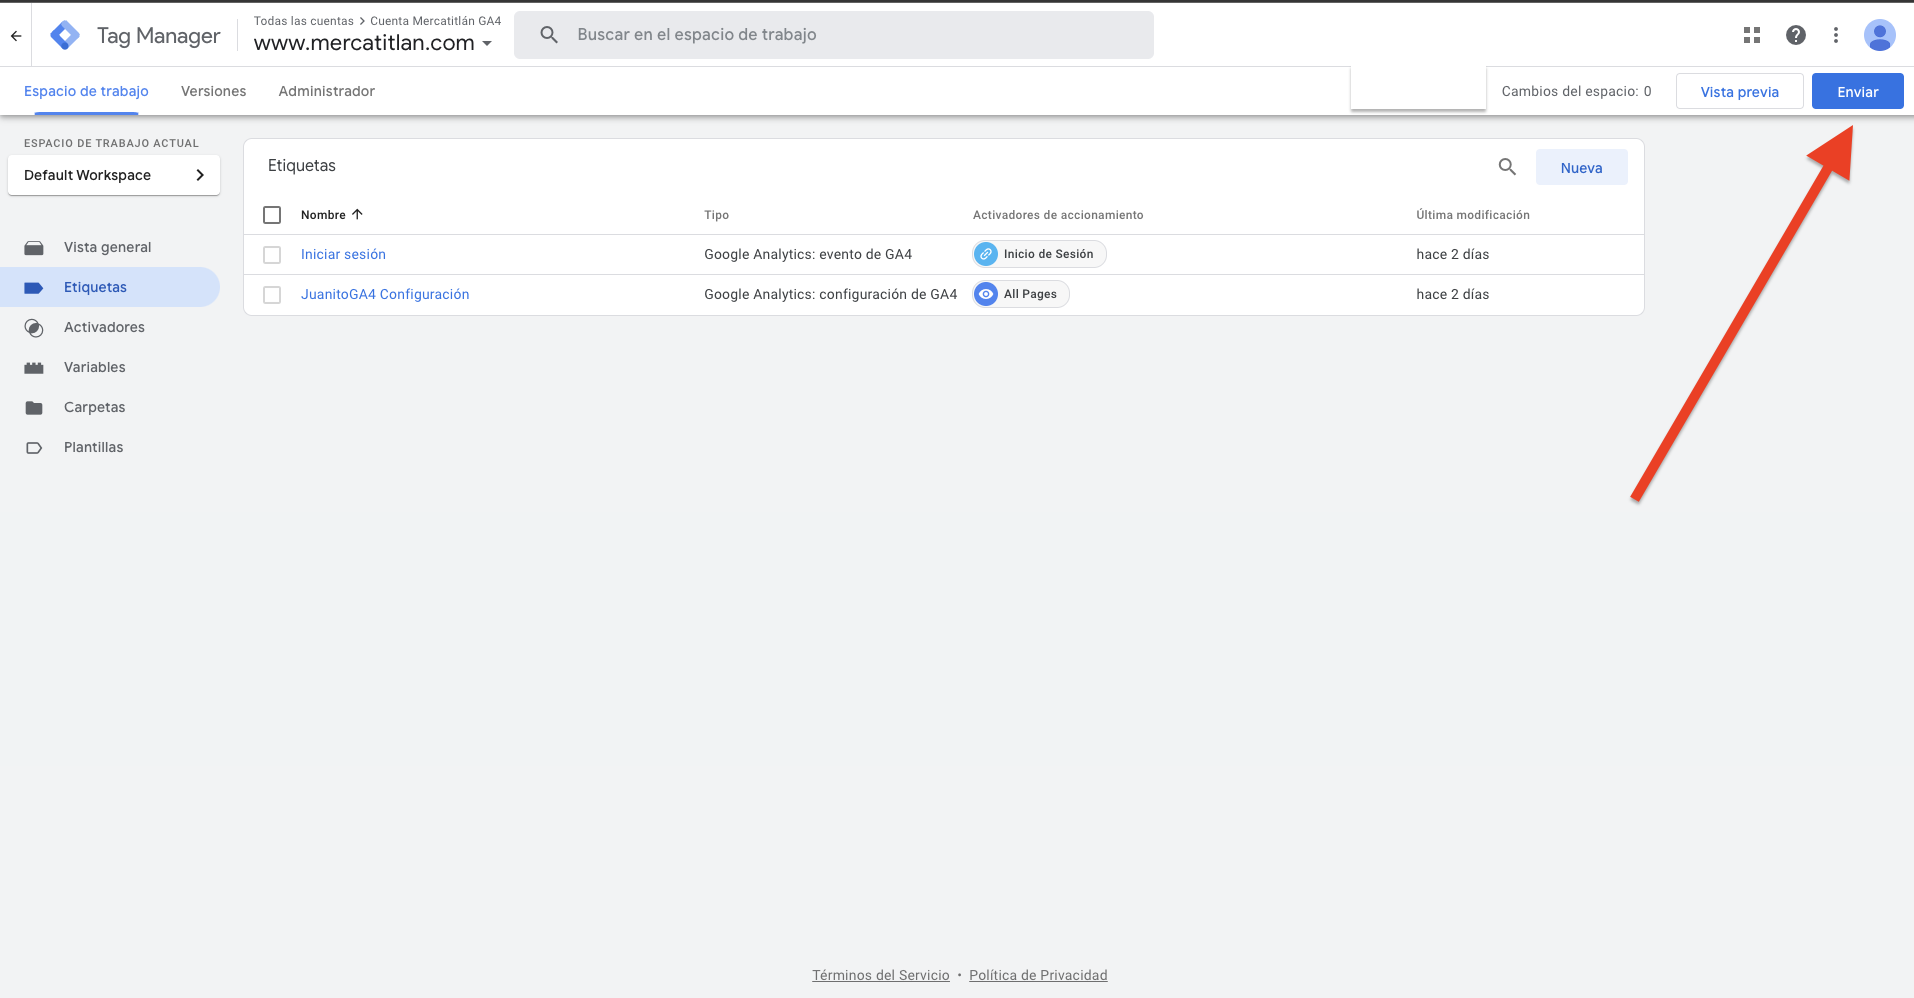The image size is (1914, 998).
Task: Switch to the Versiones tab
Action: 213,91
